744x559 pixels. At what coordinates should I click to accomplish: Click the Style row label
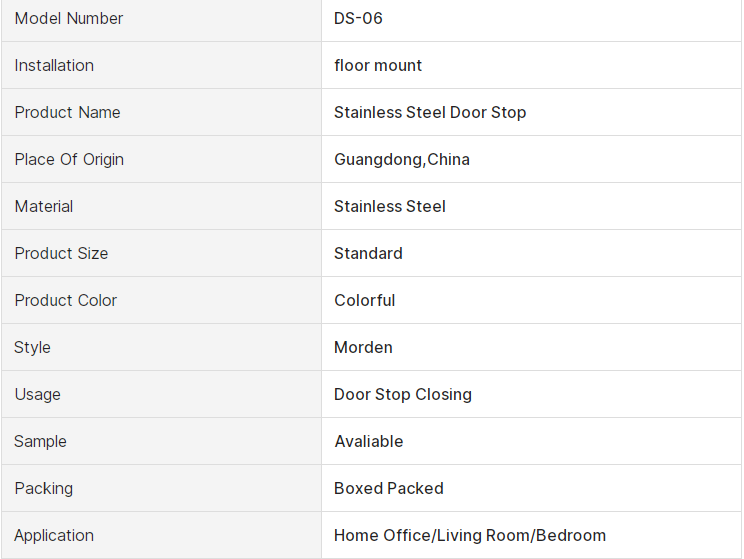(32, 347)
